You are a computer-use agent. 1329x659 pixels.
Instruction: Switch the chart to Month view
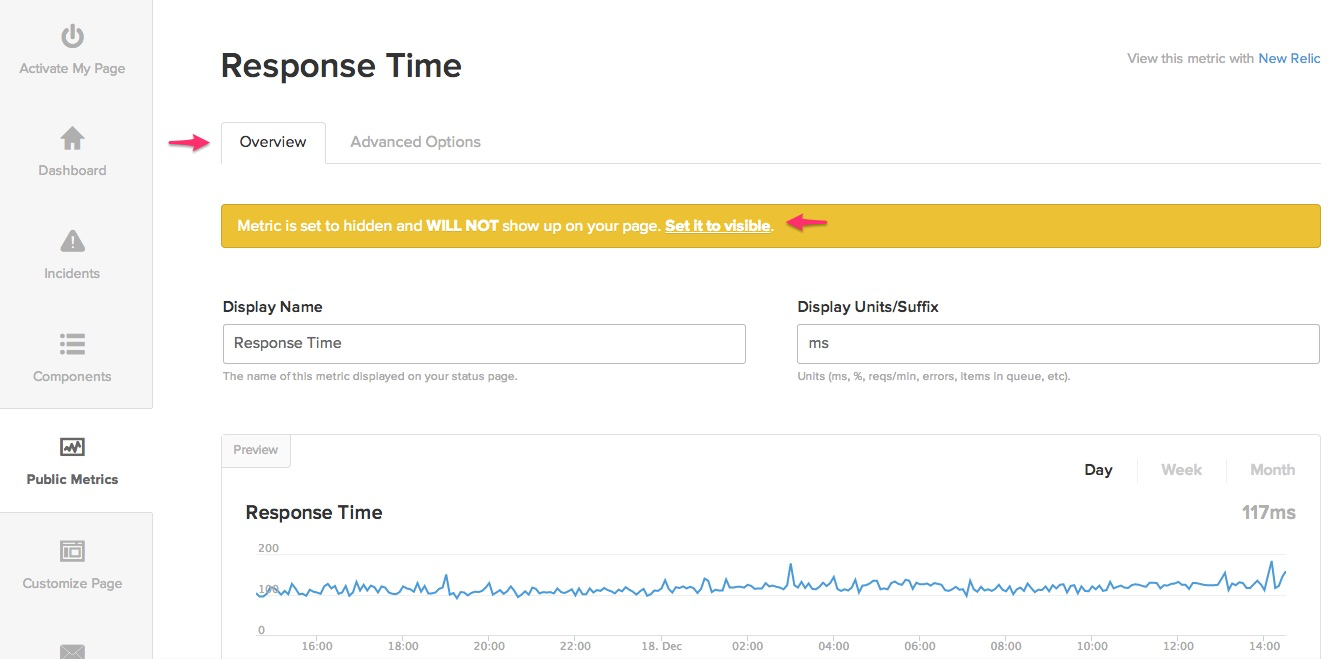tap(1272, 470)
